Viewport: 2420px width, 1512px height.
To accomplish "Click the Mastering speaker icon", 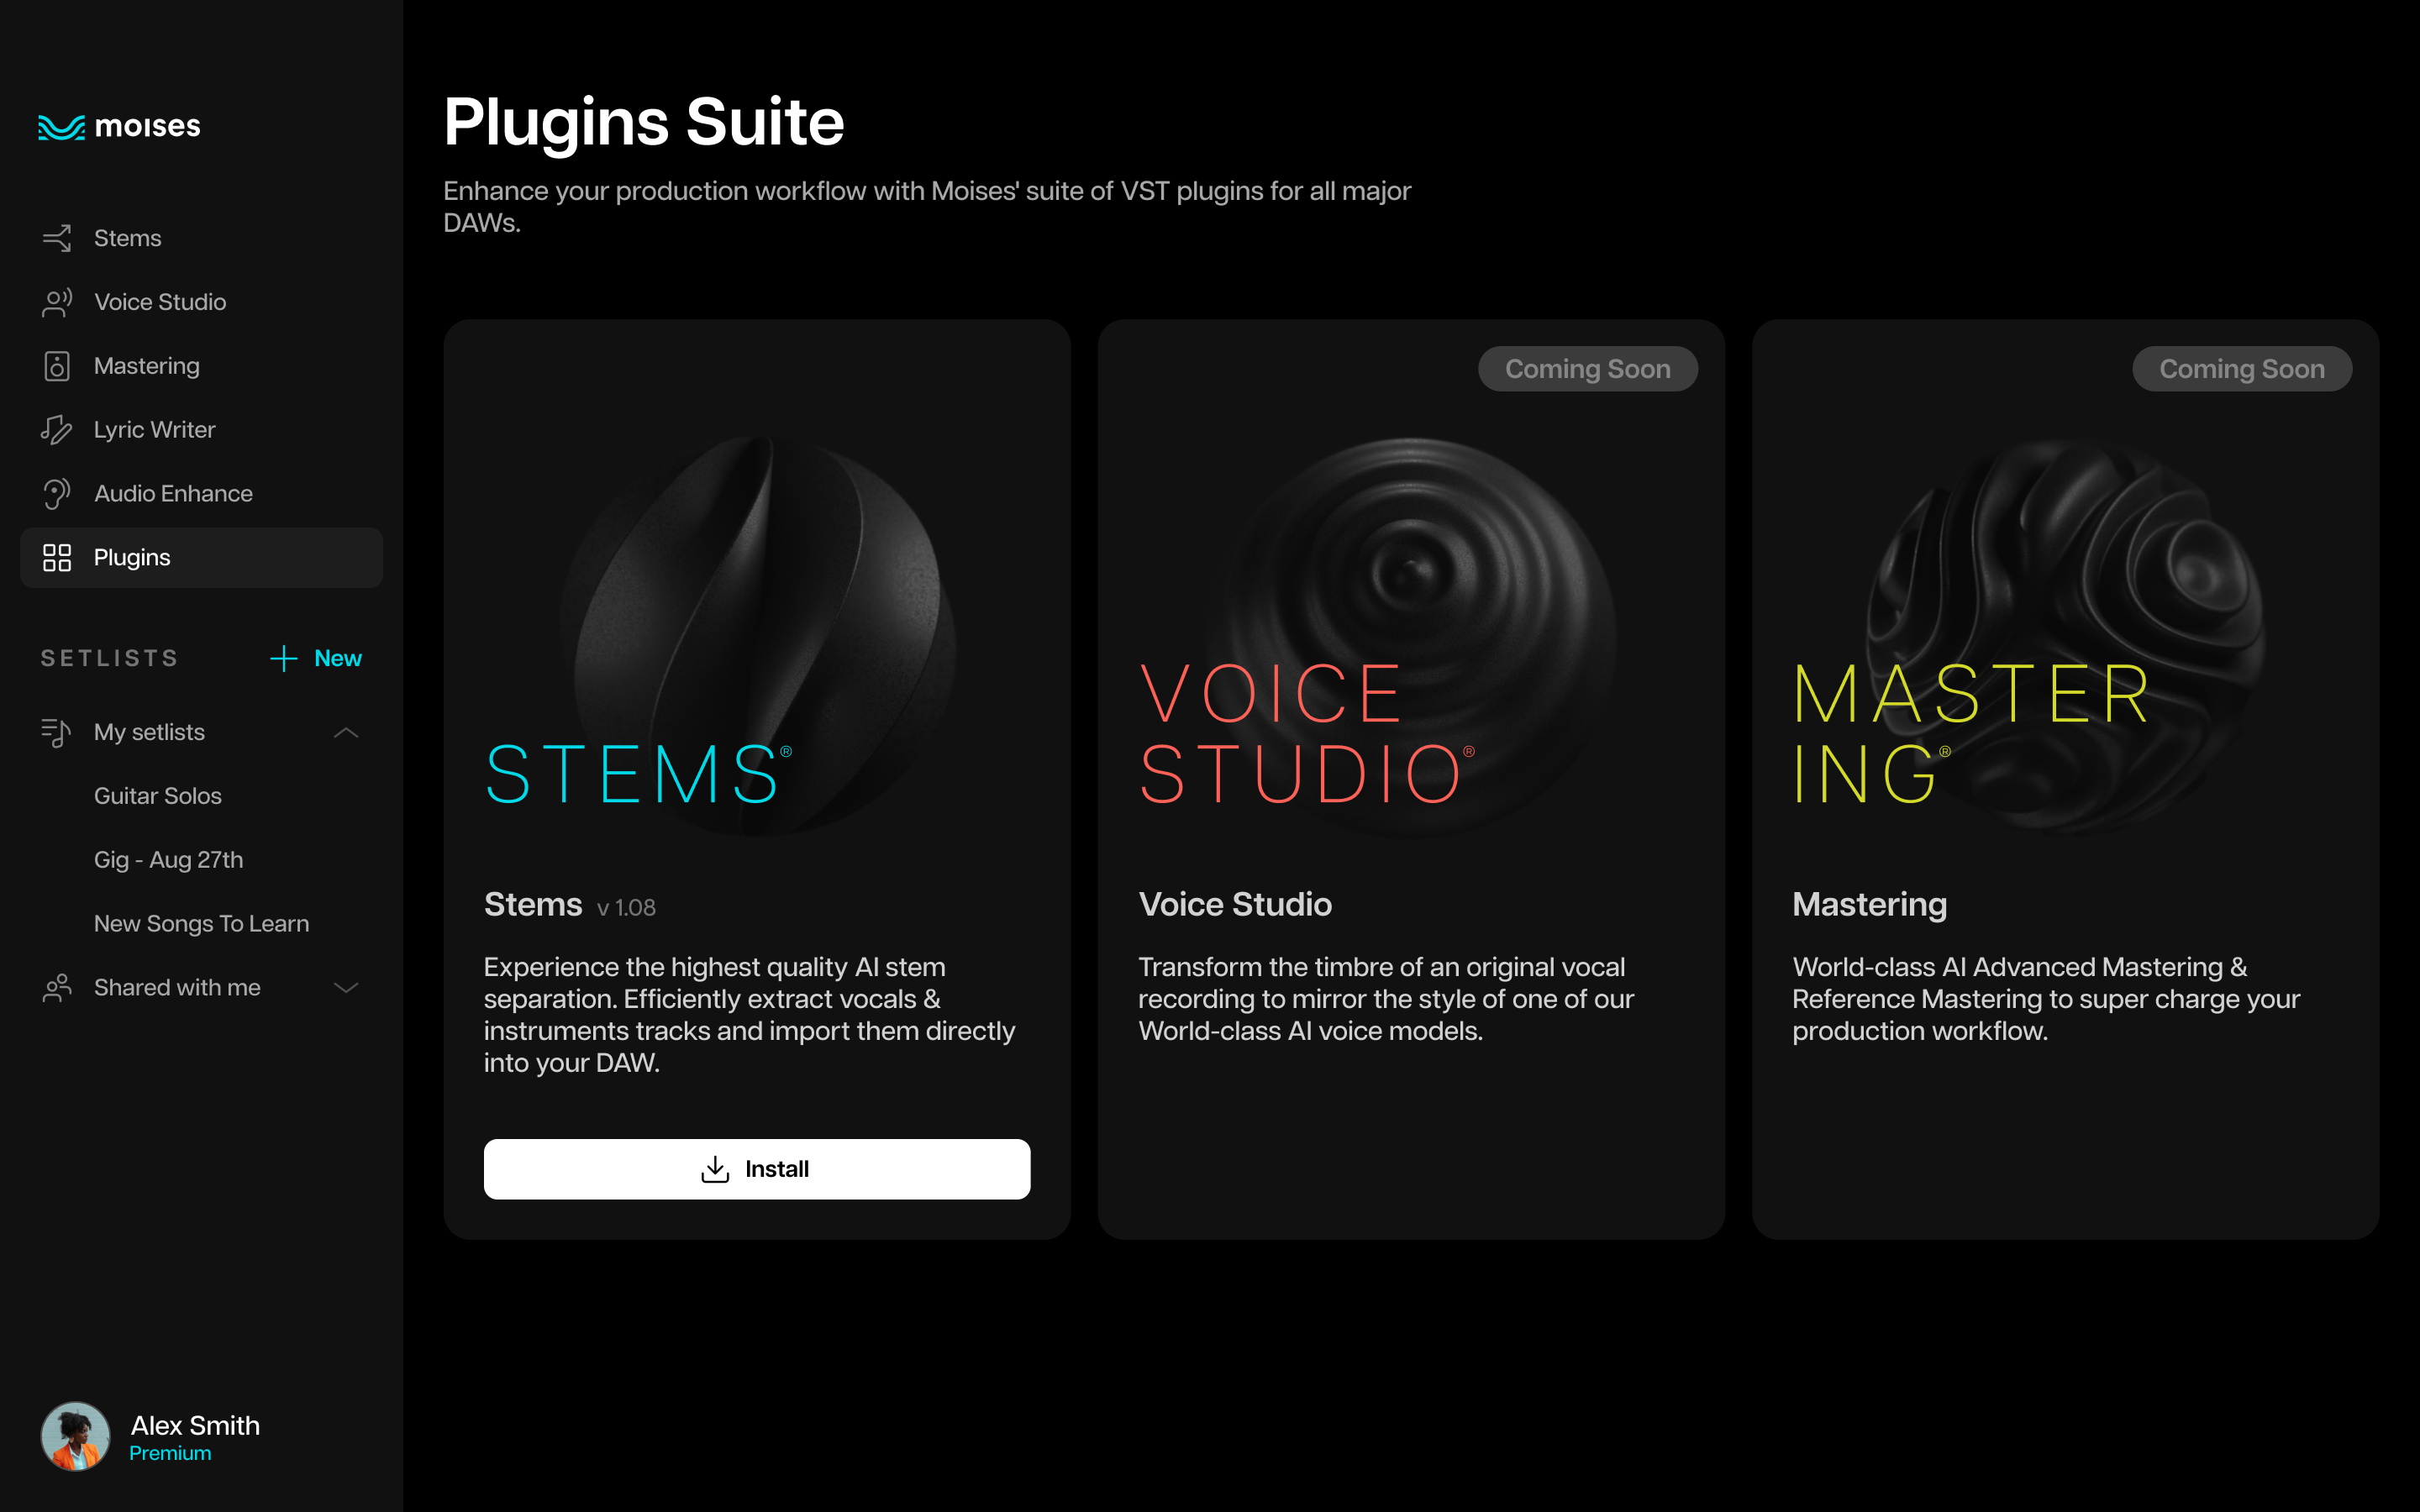I will coord(57,366).
